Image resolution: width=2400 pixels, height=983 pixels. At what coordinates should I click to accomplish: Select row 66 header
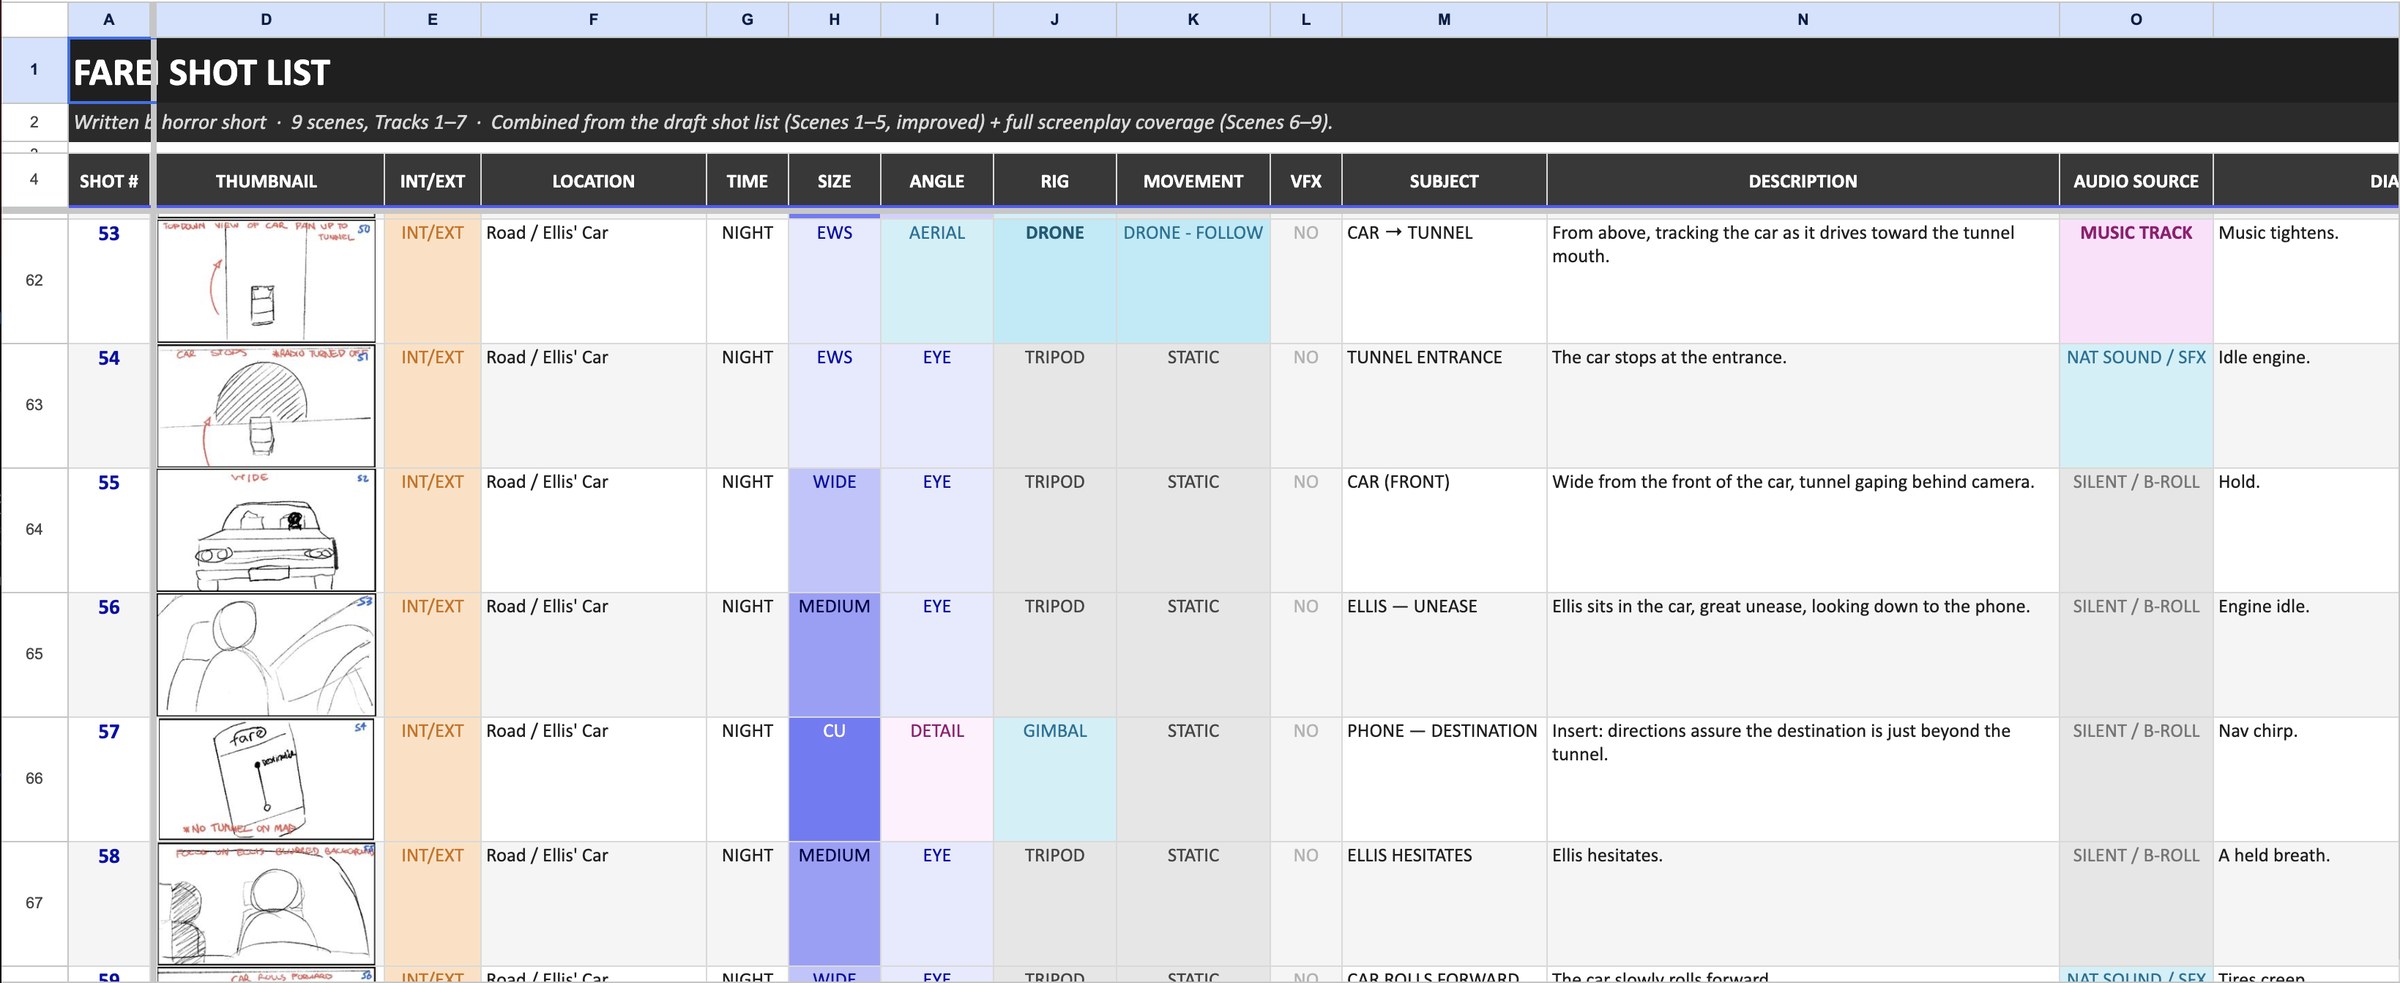click(34, 778)
